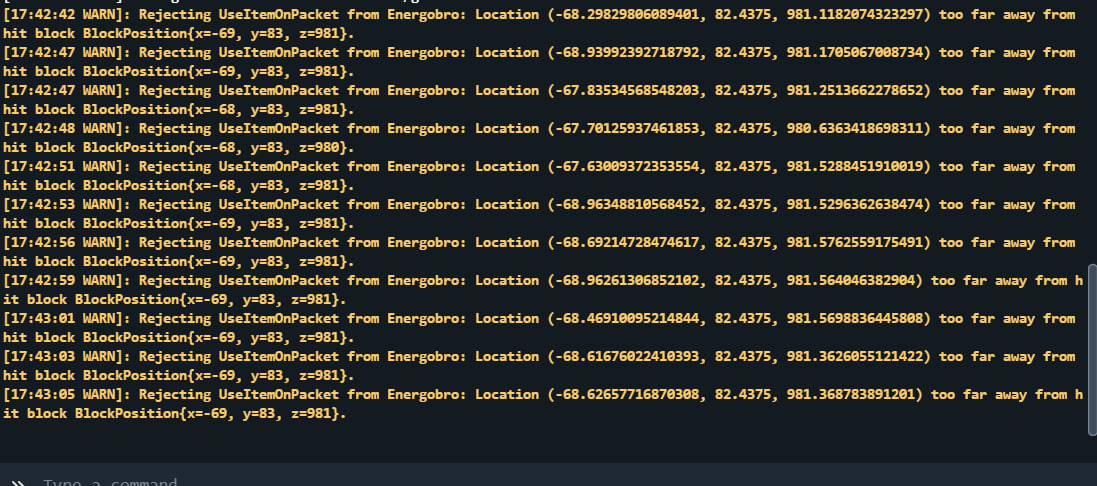Click location value -68.96348810568452
1097x486 pixels.
click(x=627, y=204)
